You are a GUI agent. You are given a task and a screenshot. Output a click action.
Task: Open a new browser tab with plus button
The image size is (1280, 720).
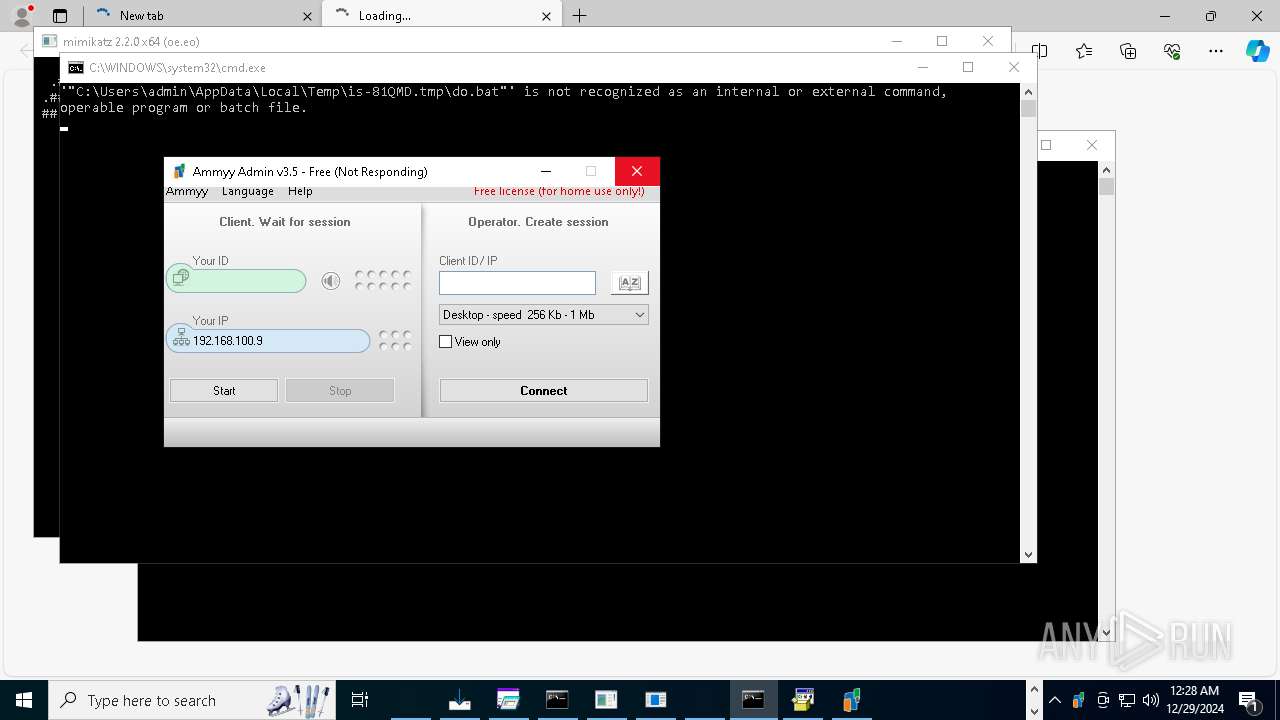tap(580, 16)
